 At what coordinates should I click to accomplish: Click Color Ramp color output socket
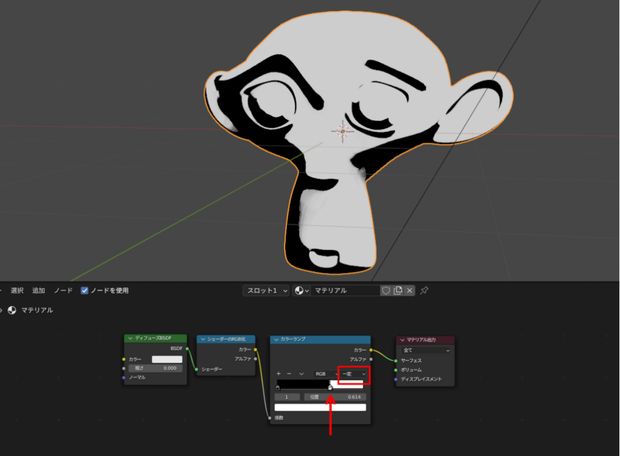(x=371, y=350)
